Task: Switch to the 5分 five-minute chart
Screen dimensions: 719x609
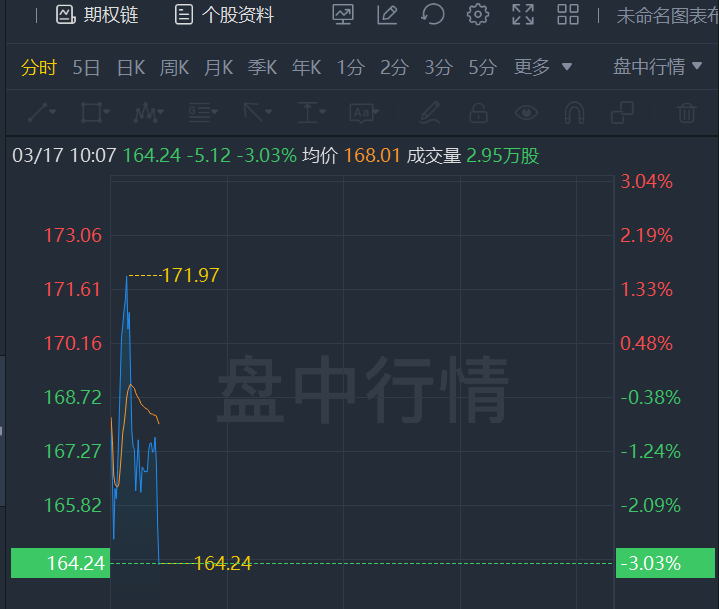Action: (482, 67)
